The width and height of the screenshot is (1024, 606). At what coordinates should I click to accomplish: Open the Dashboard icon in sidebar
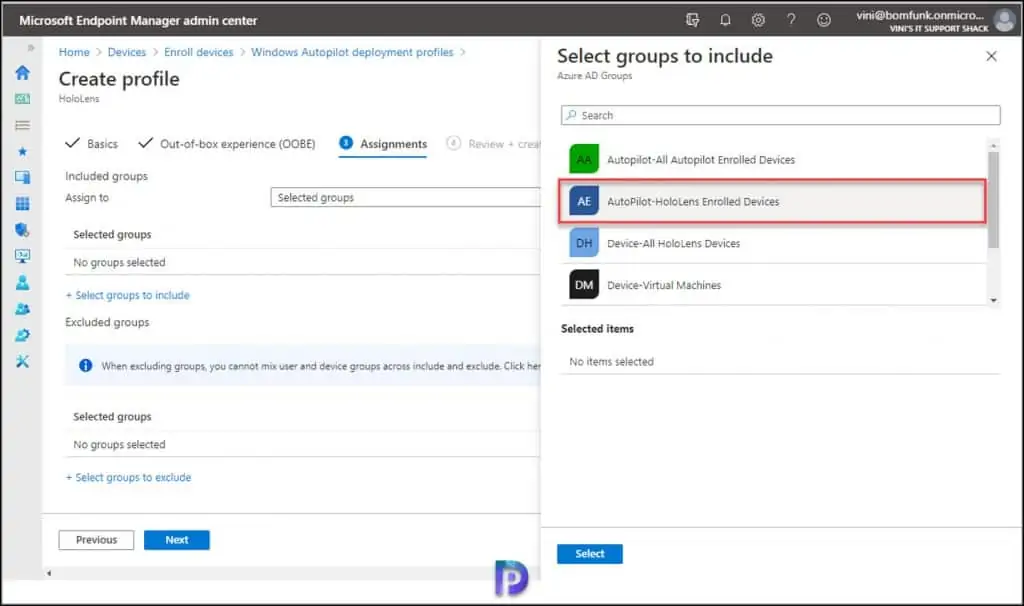(22, 99)
